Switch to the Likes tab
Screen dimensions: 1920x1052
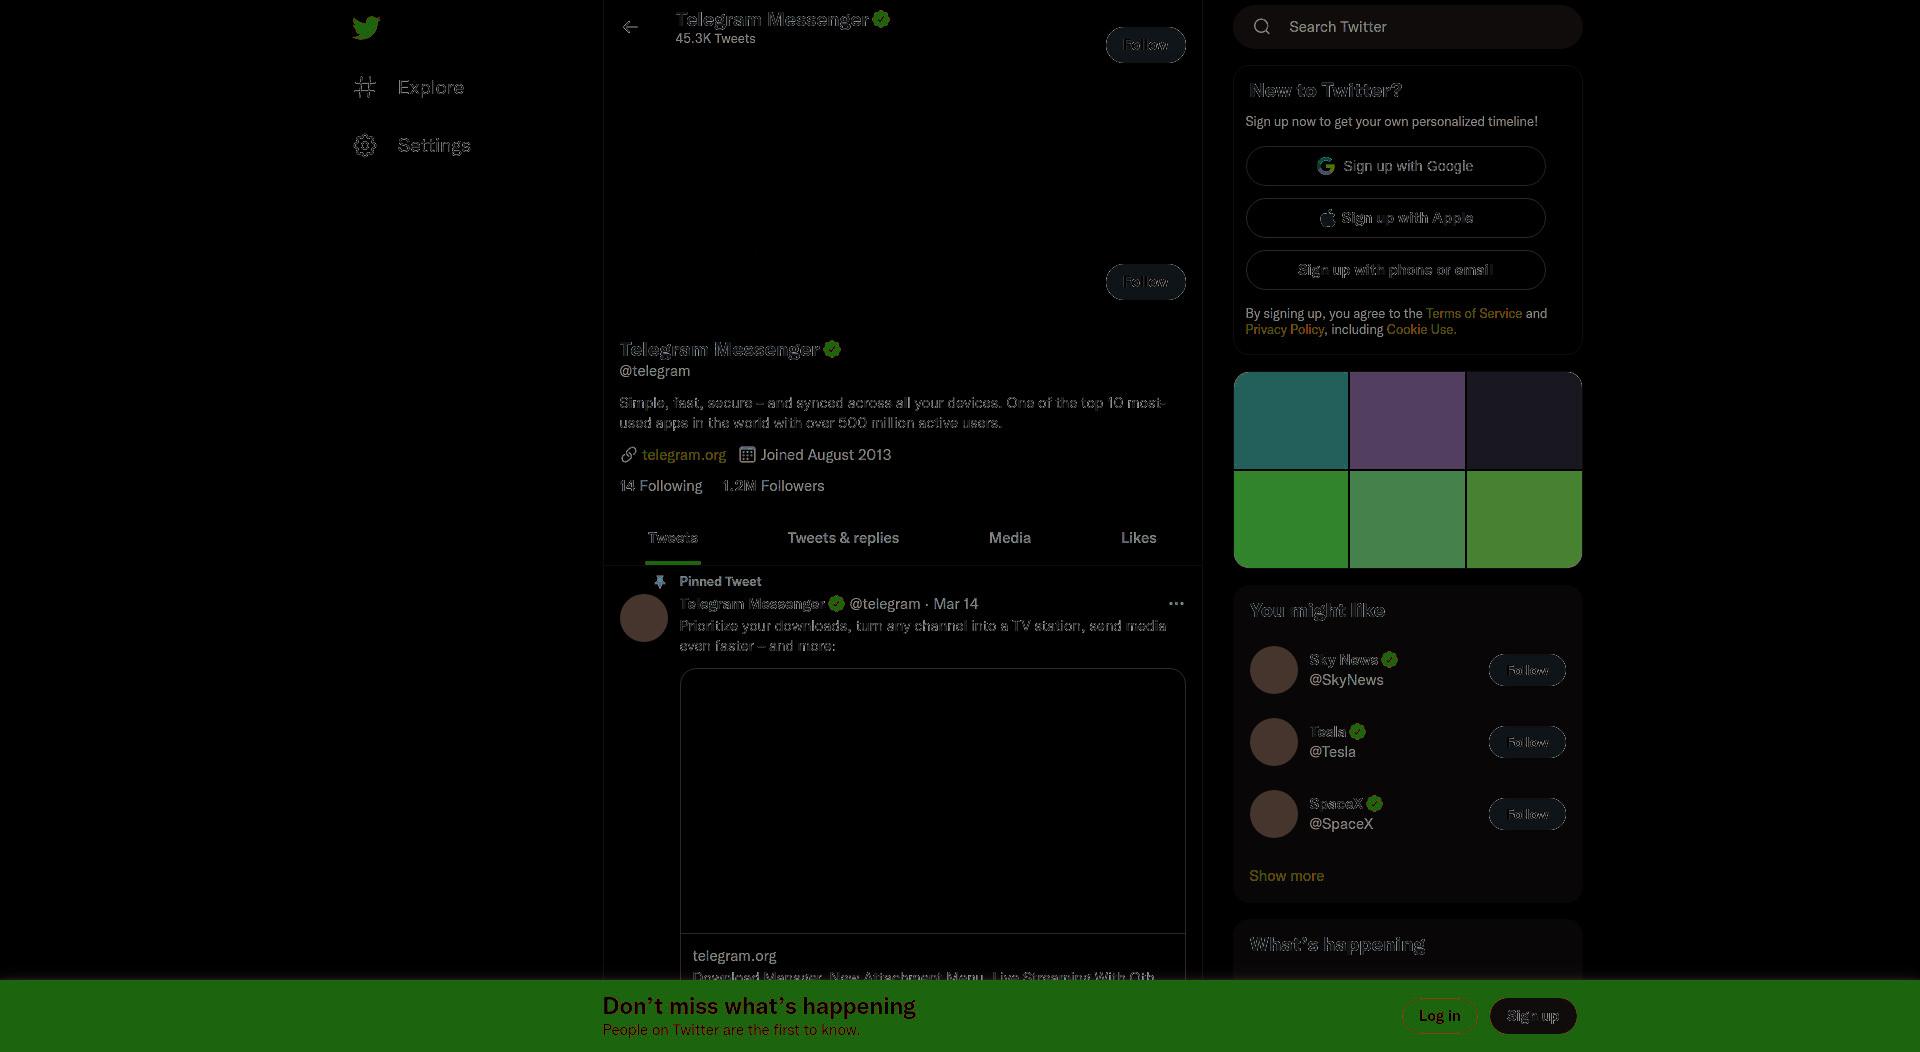click(x=1138, y=538)
